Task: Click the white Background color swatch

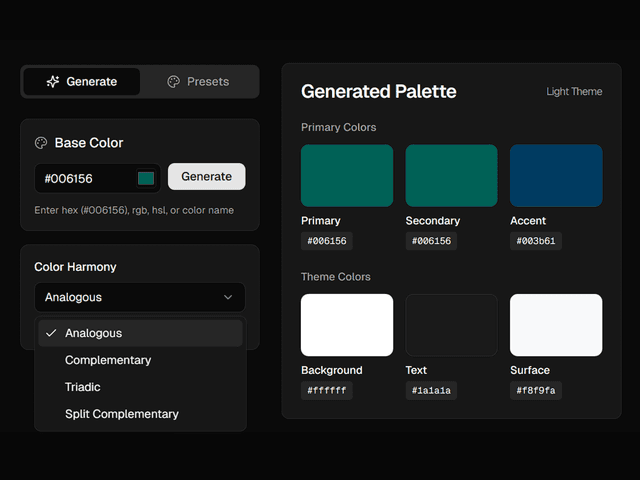Action: coord(347,325)
